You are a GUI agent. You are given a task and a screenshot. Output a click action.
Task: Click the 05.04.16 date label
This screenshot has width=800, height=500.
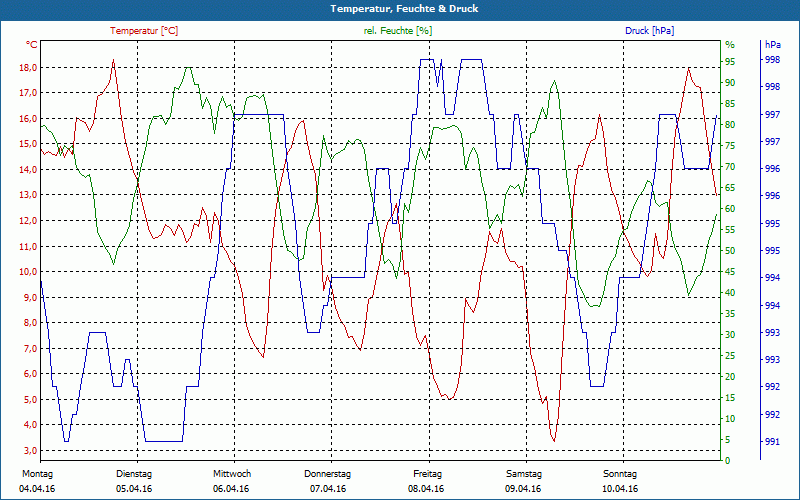[x=134, y=489]
